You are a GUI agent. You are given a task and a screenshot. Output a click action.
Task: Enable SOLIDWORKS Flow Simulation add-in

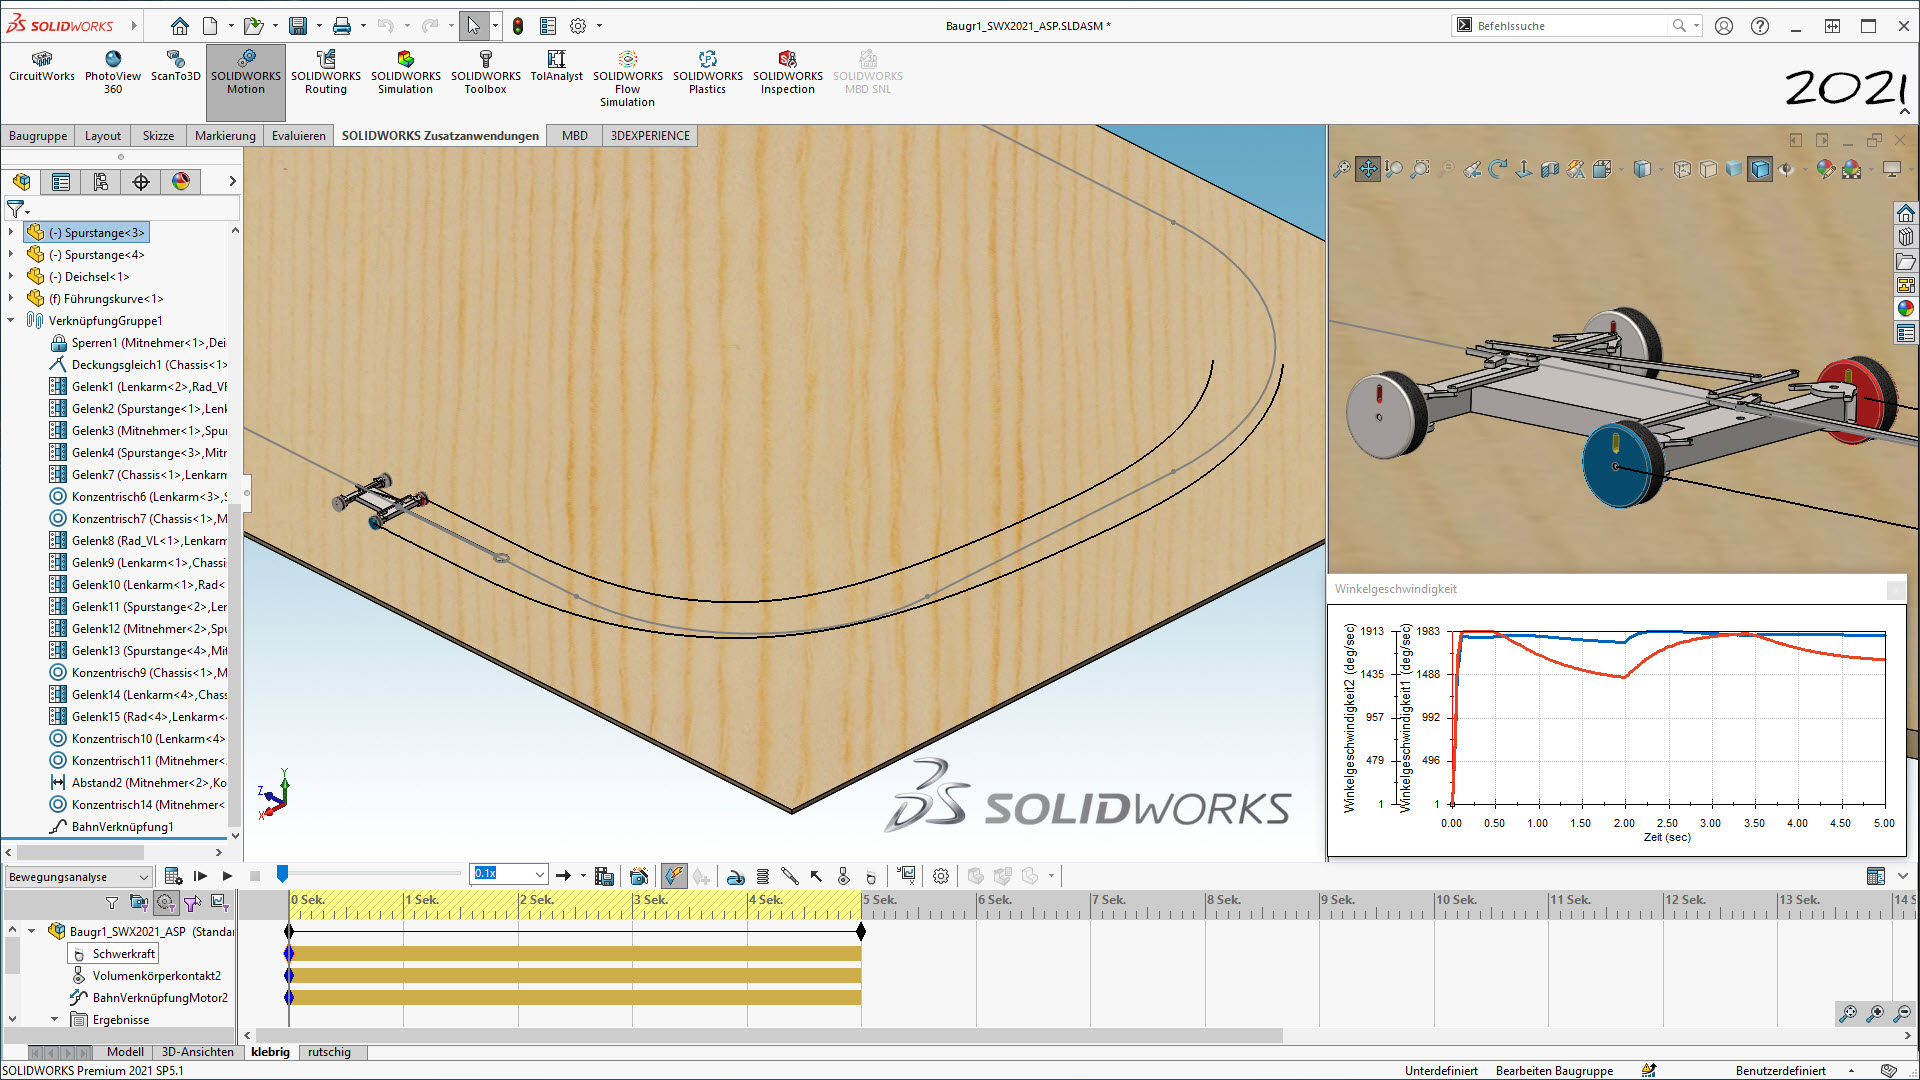628,78
